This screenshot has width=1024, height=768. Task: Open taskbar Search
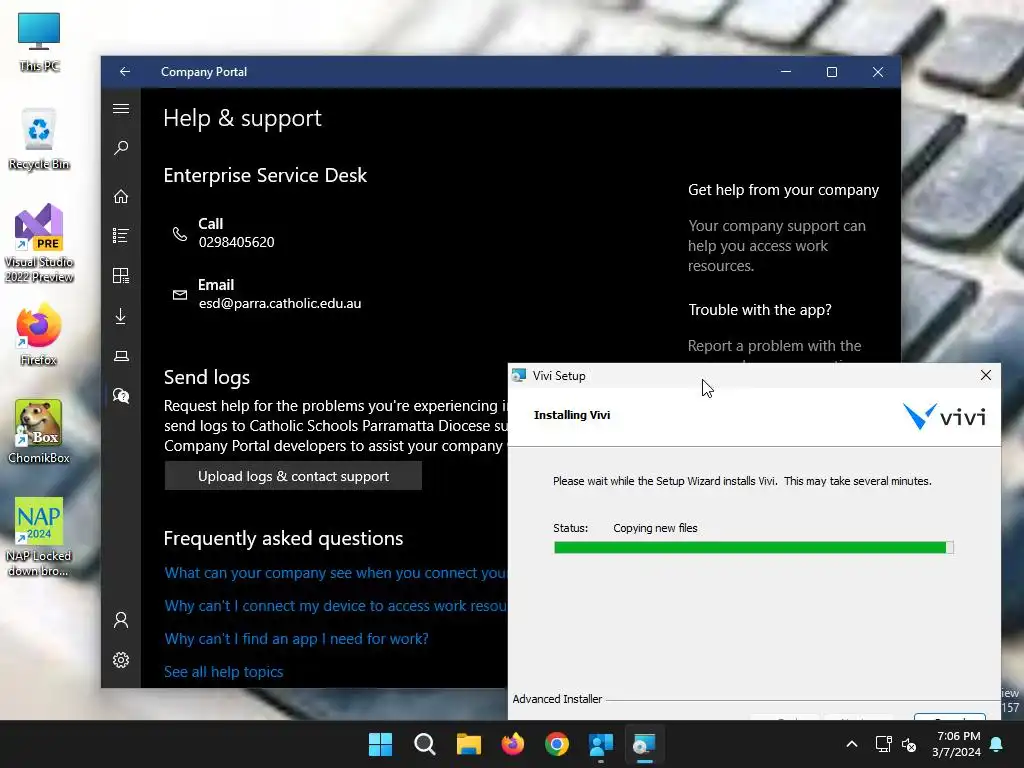coord(424,744)
